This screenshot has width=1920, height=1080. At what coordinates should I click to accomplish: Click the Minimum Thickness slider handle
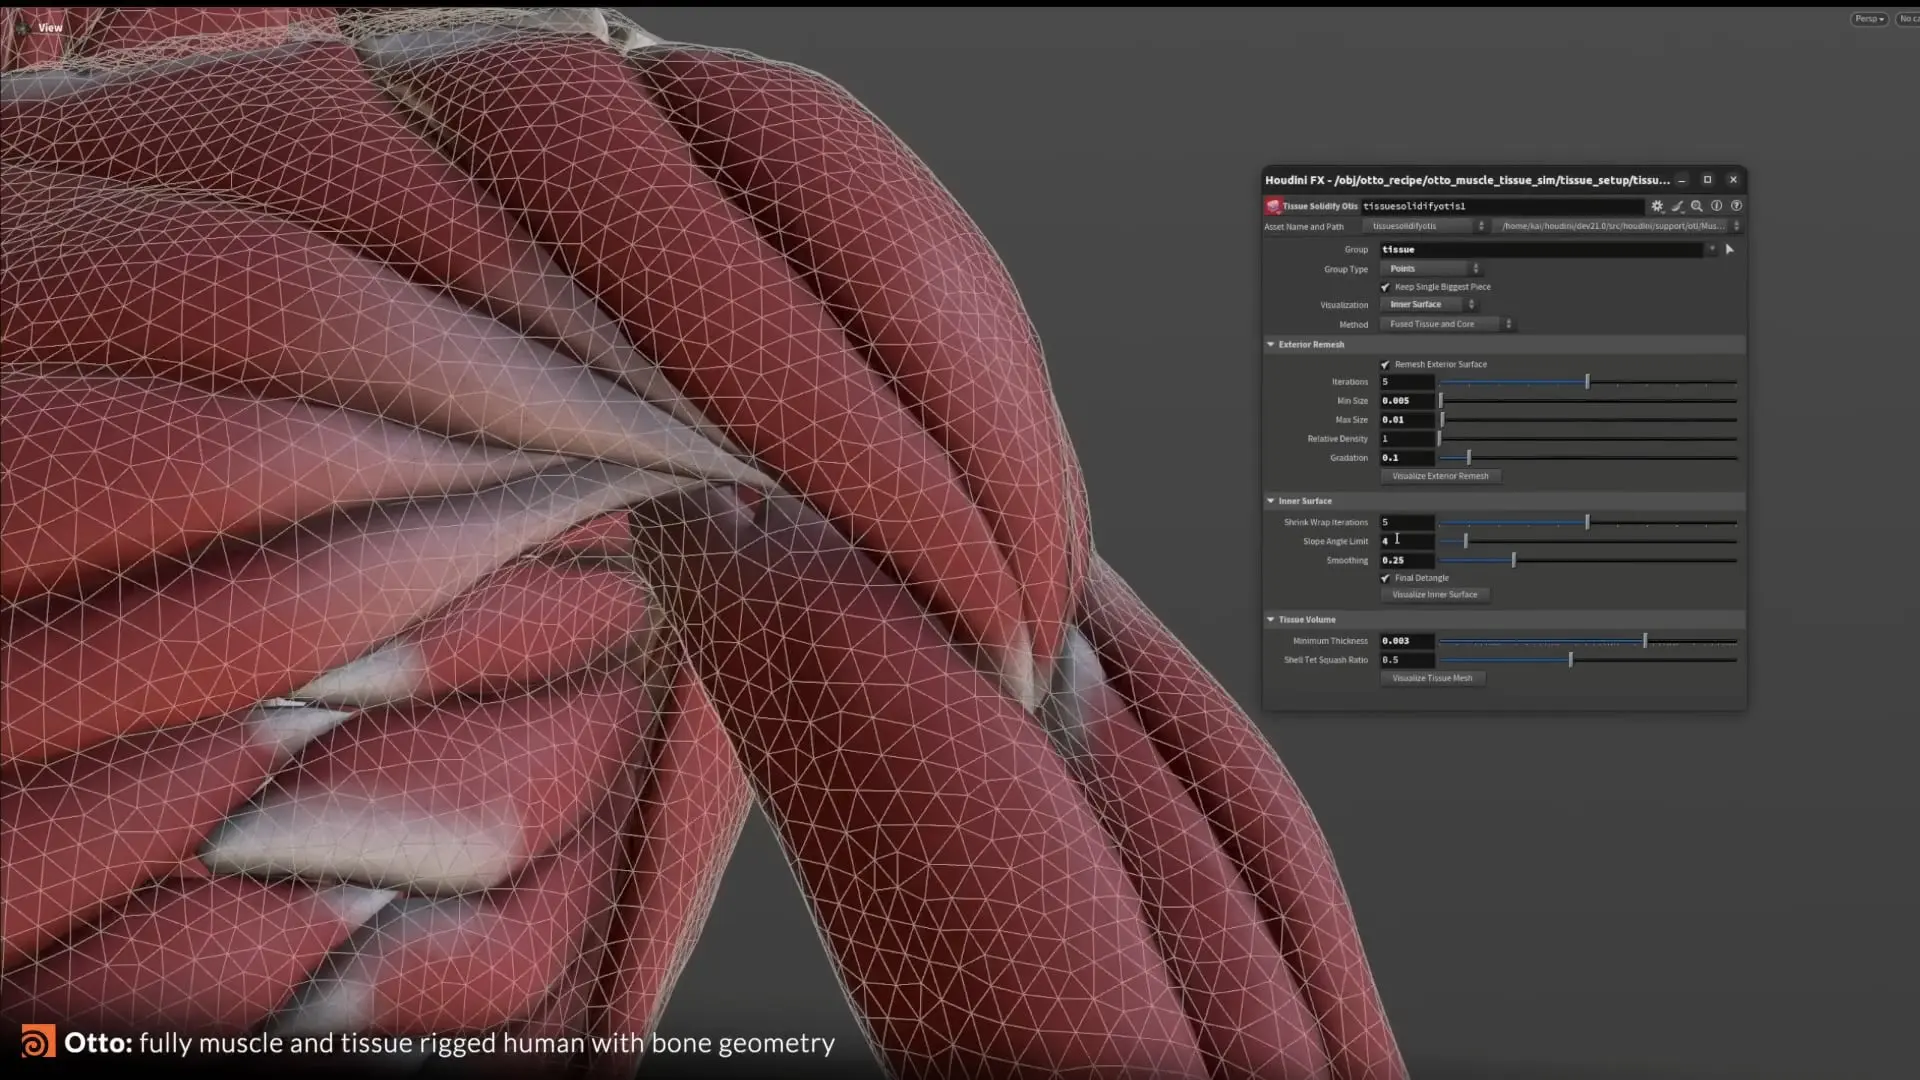[1645, 641]
